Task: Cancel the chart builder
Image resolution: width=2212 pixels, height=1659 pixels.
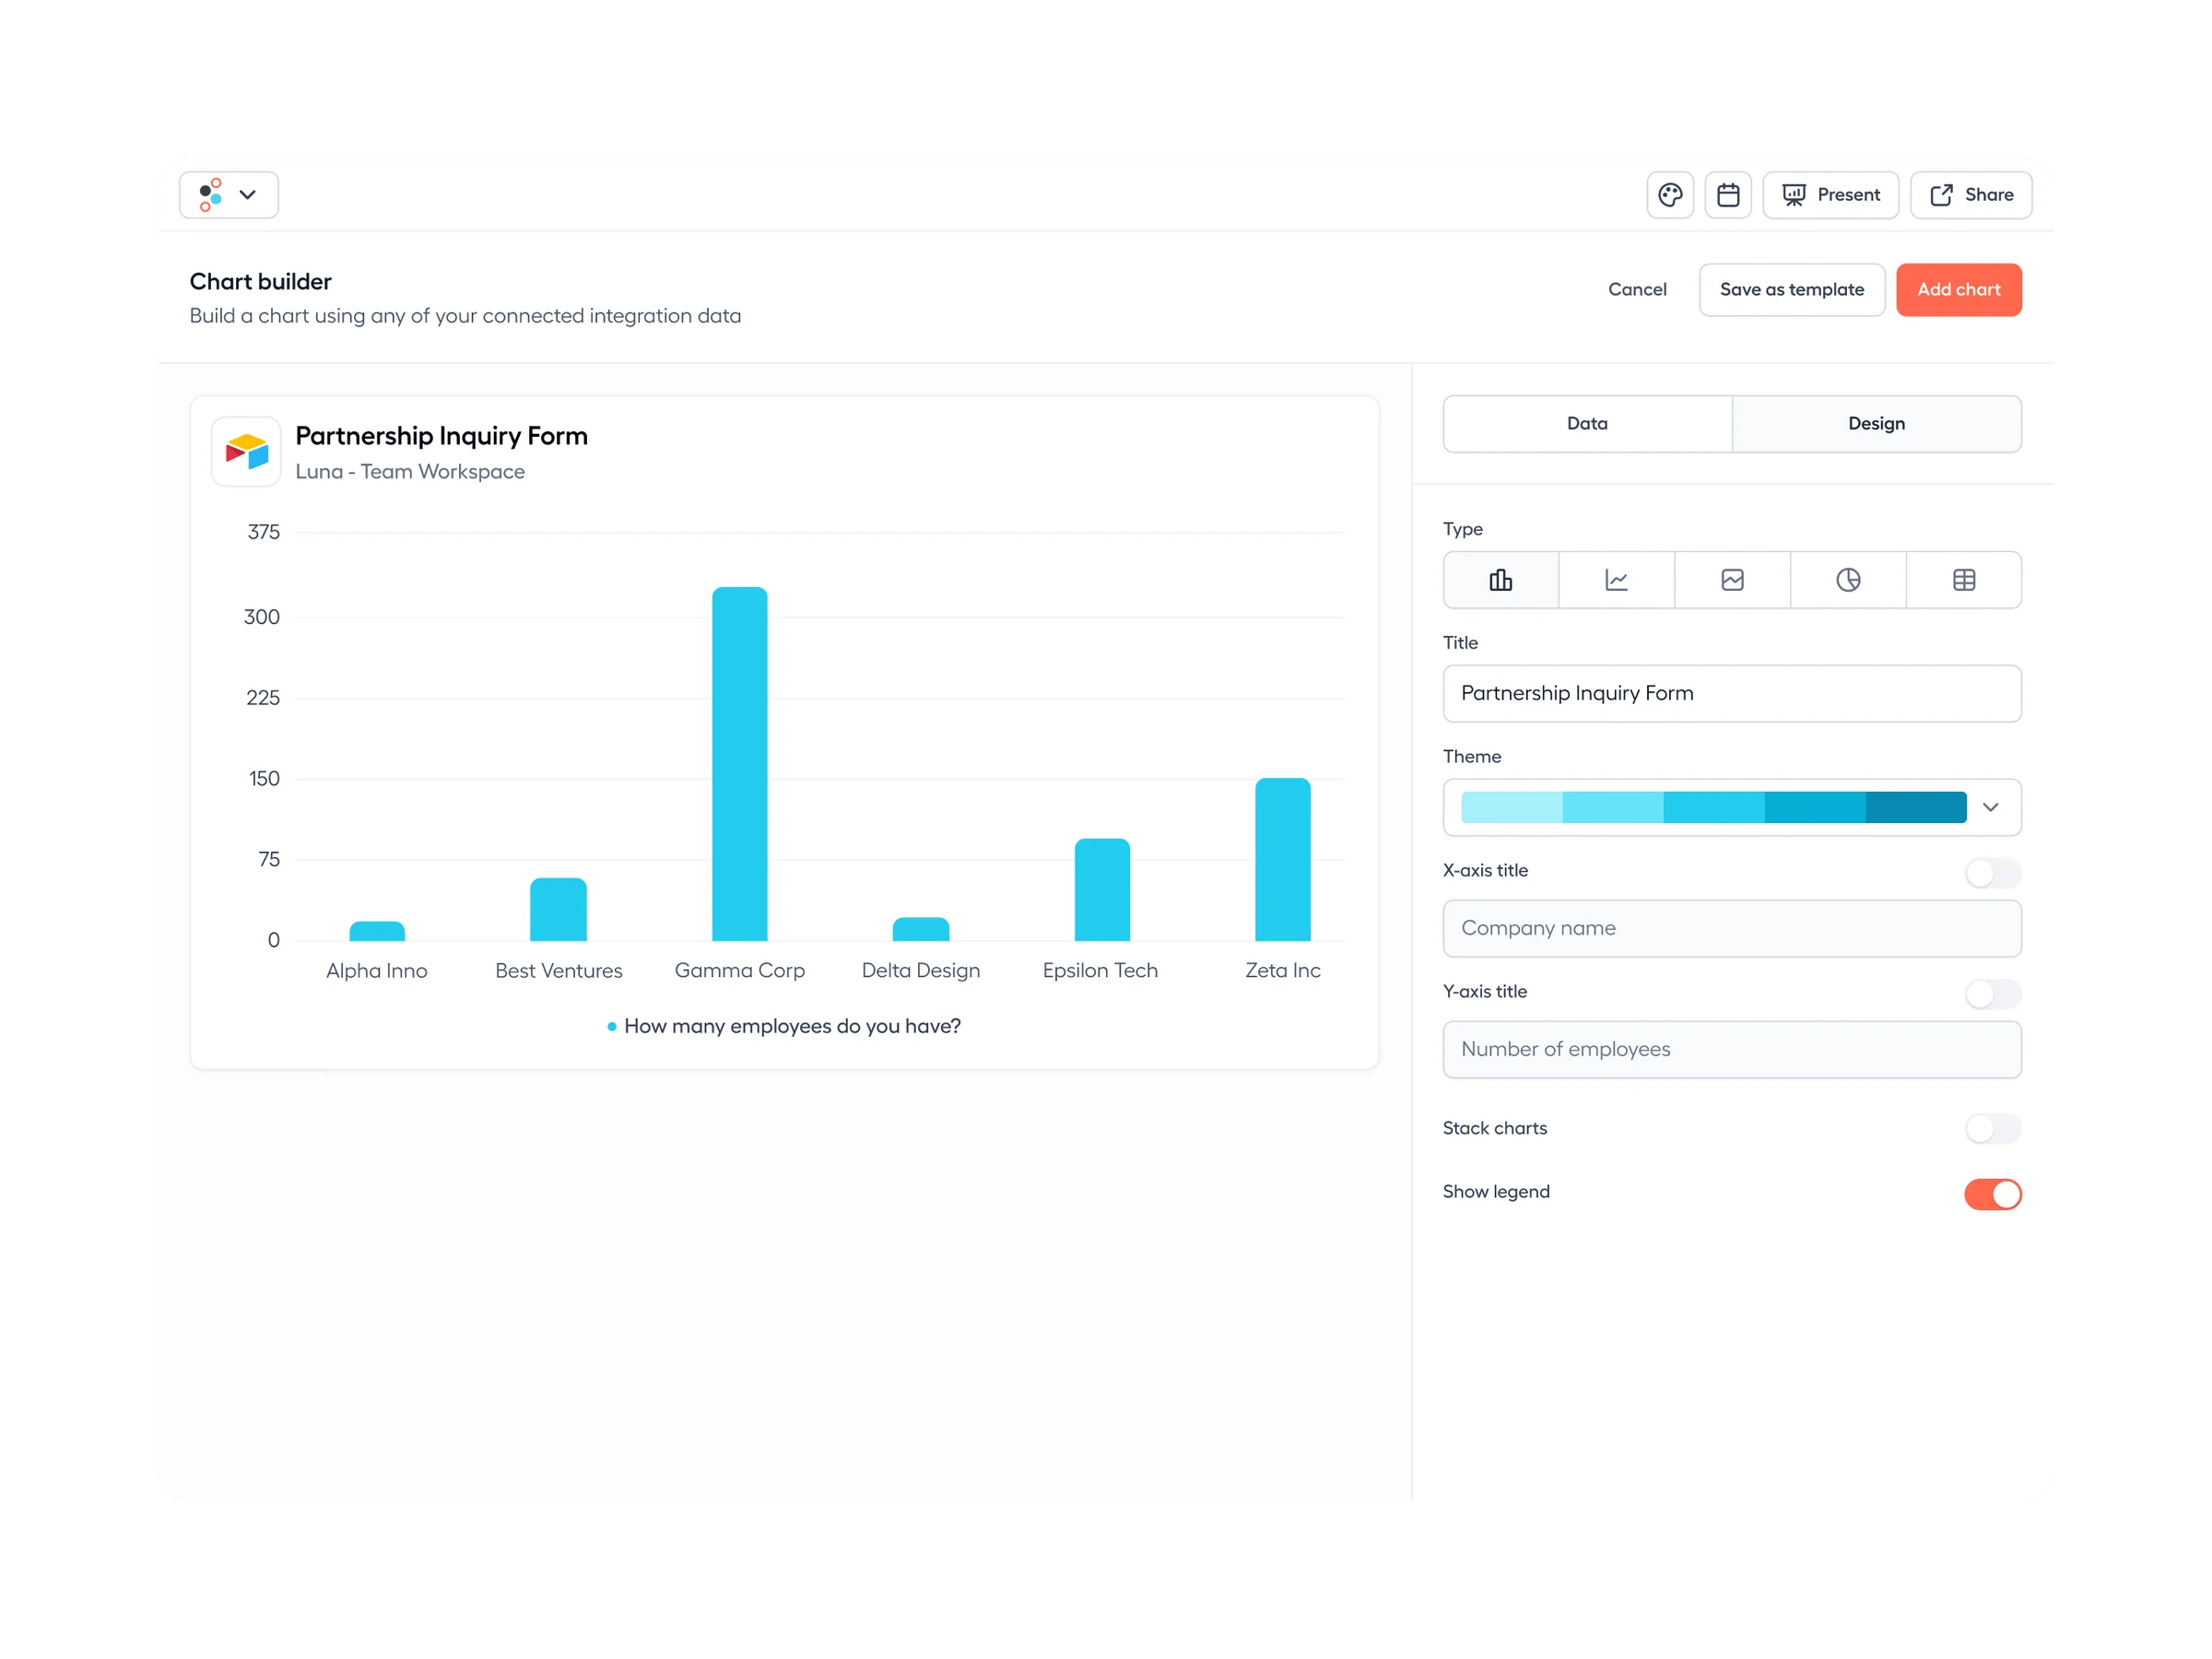Action: point(1637,290)
